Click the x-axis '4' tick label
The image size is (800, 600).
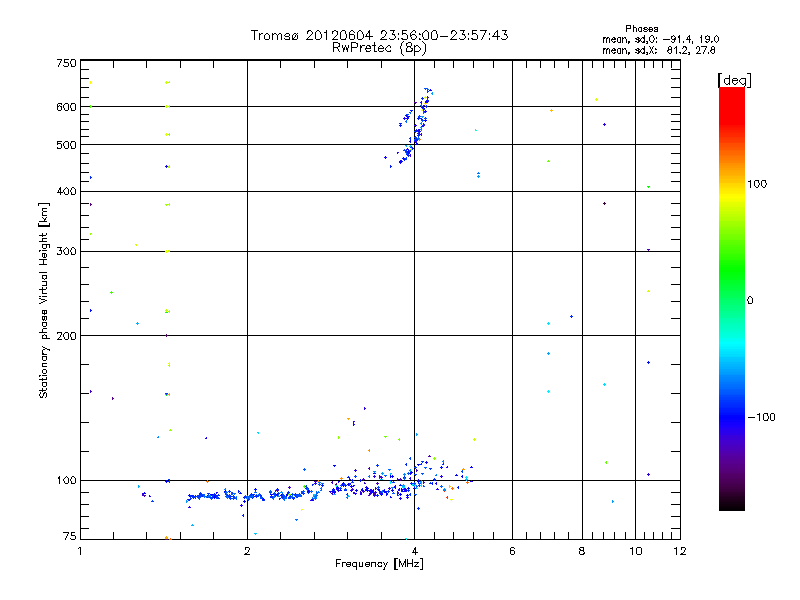[x=415, y=551]
